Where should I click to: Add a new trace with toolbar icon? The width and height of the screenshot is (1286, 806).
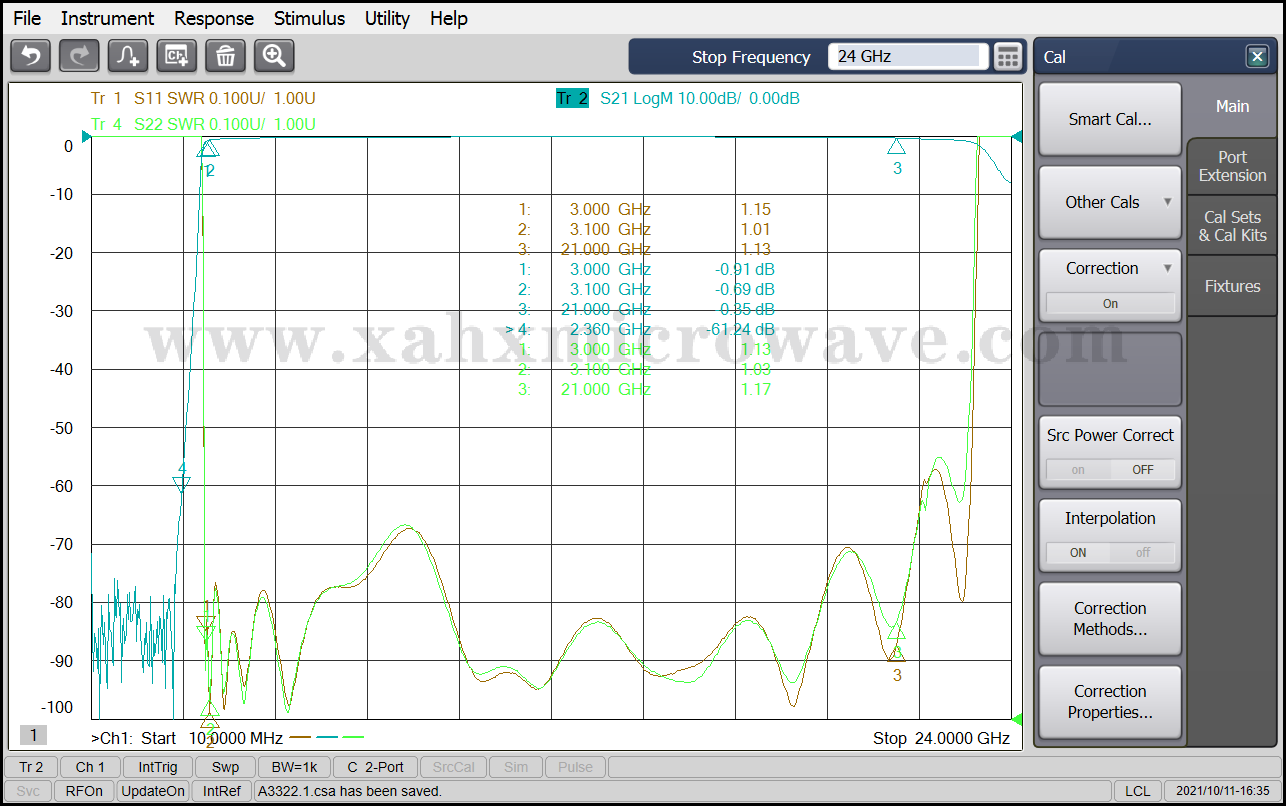coord(128,56)
